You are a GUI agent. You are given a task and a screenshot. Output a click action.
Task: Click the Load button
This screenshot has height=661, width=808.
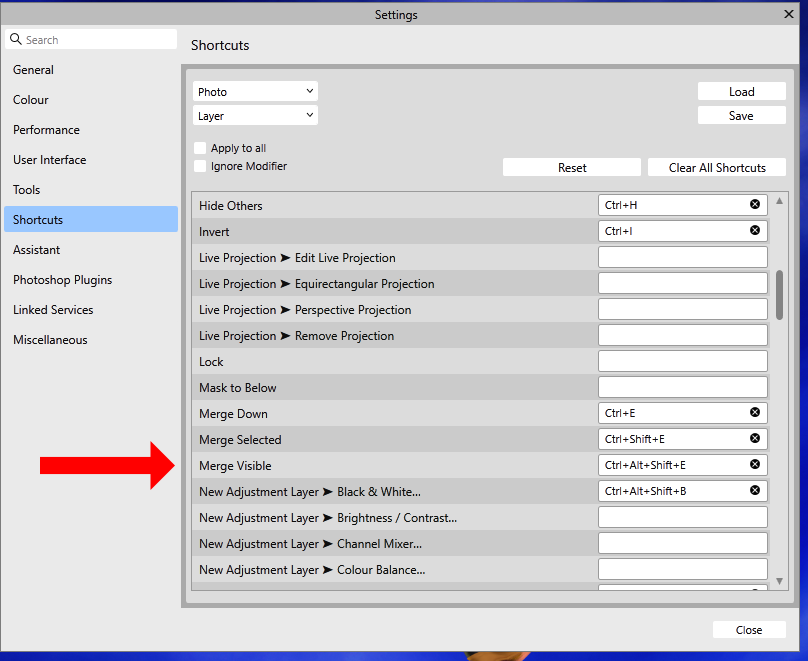[741, 91]
